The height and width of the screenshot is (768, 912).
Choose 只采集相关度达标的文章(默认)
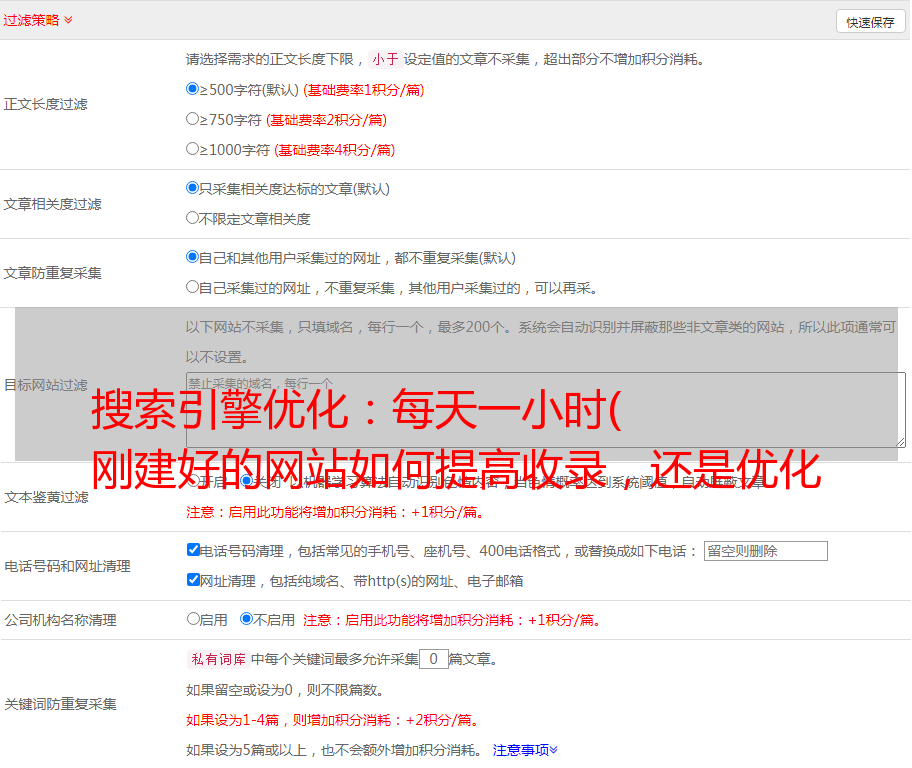click(x=192, y=188)
